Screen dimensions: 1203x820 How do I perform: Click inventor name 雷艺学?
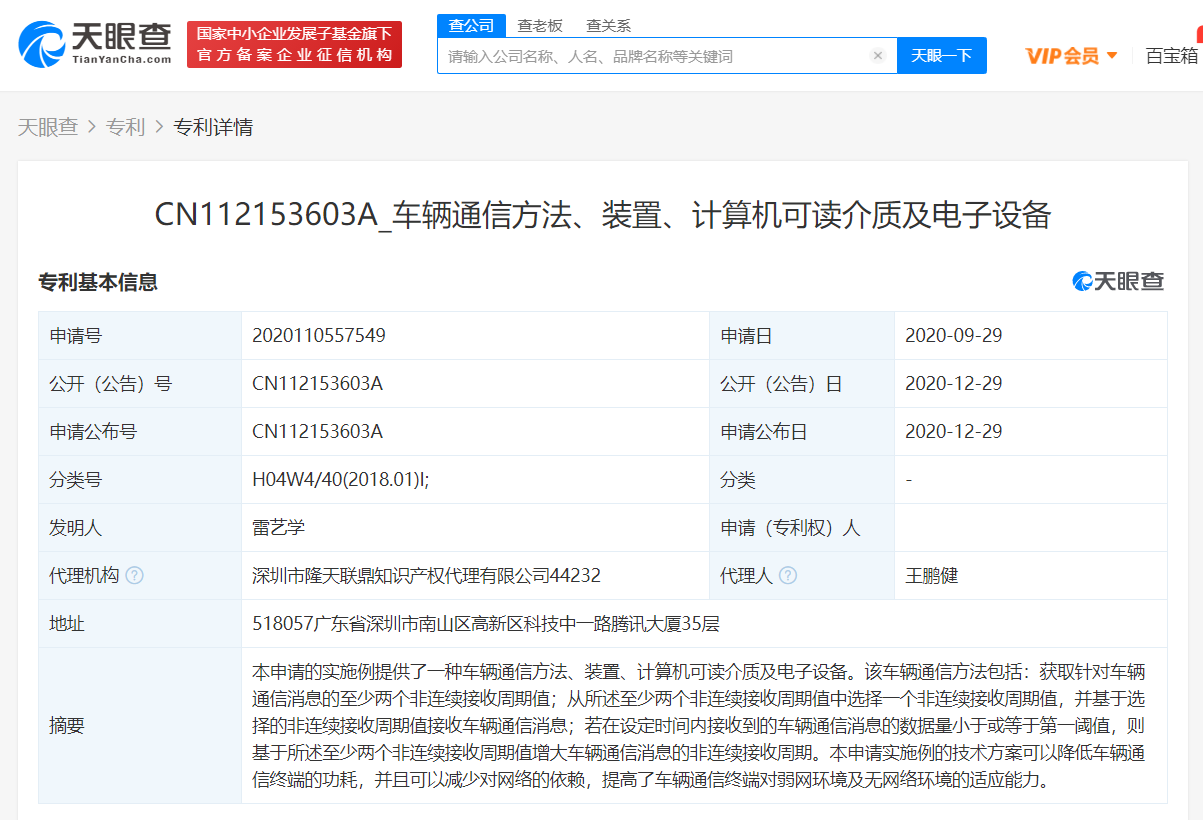(x=278, y=528)
